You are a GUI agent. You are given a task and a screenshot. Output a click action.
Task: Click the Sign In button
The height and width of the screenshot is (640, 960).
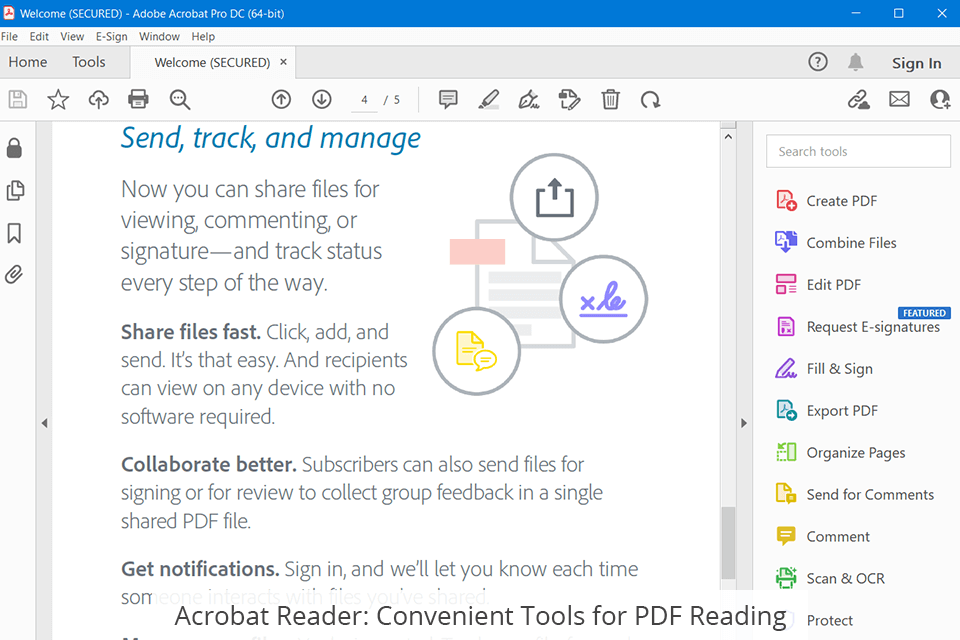click(x=917, y=63)
